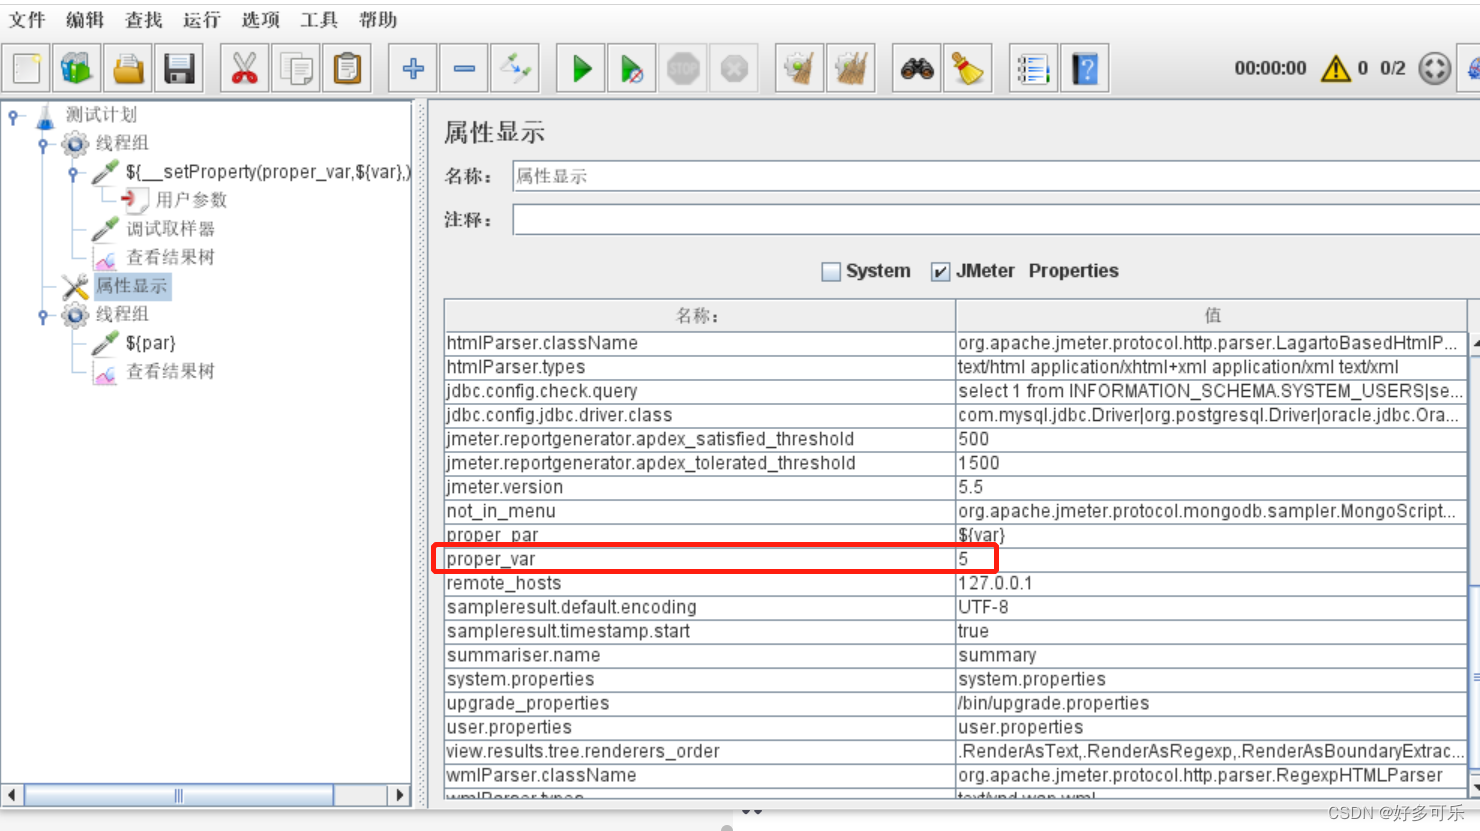The image size is (1480, 831).
Task: Open Search with binoculars icon
Action: coord(917,69)
